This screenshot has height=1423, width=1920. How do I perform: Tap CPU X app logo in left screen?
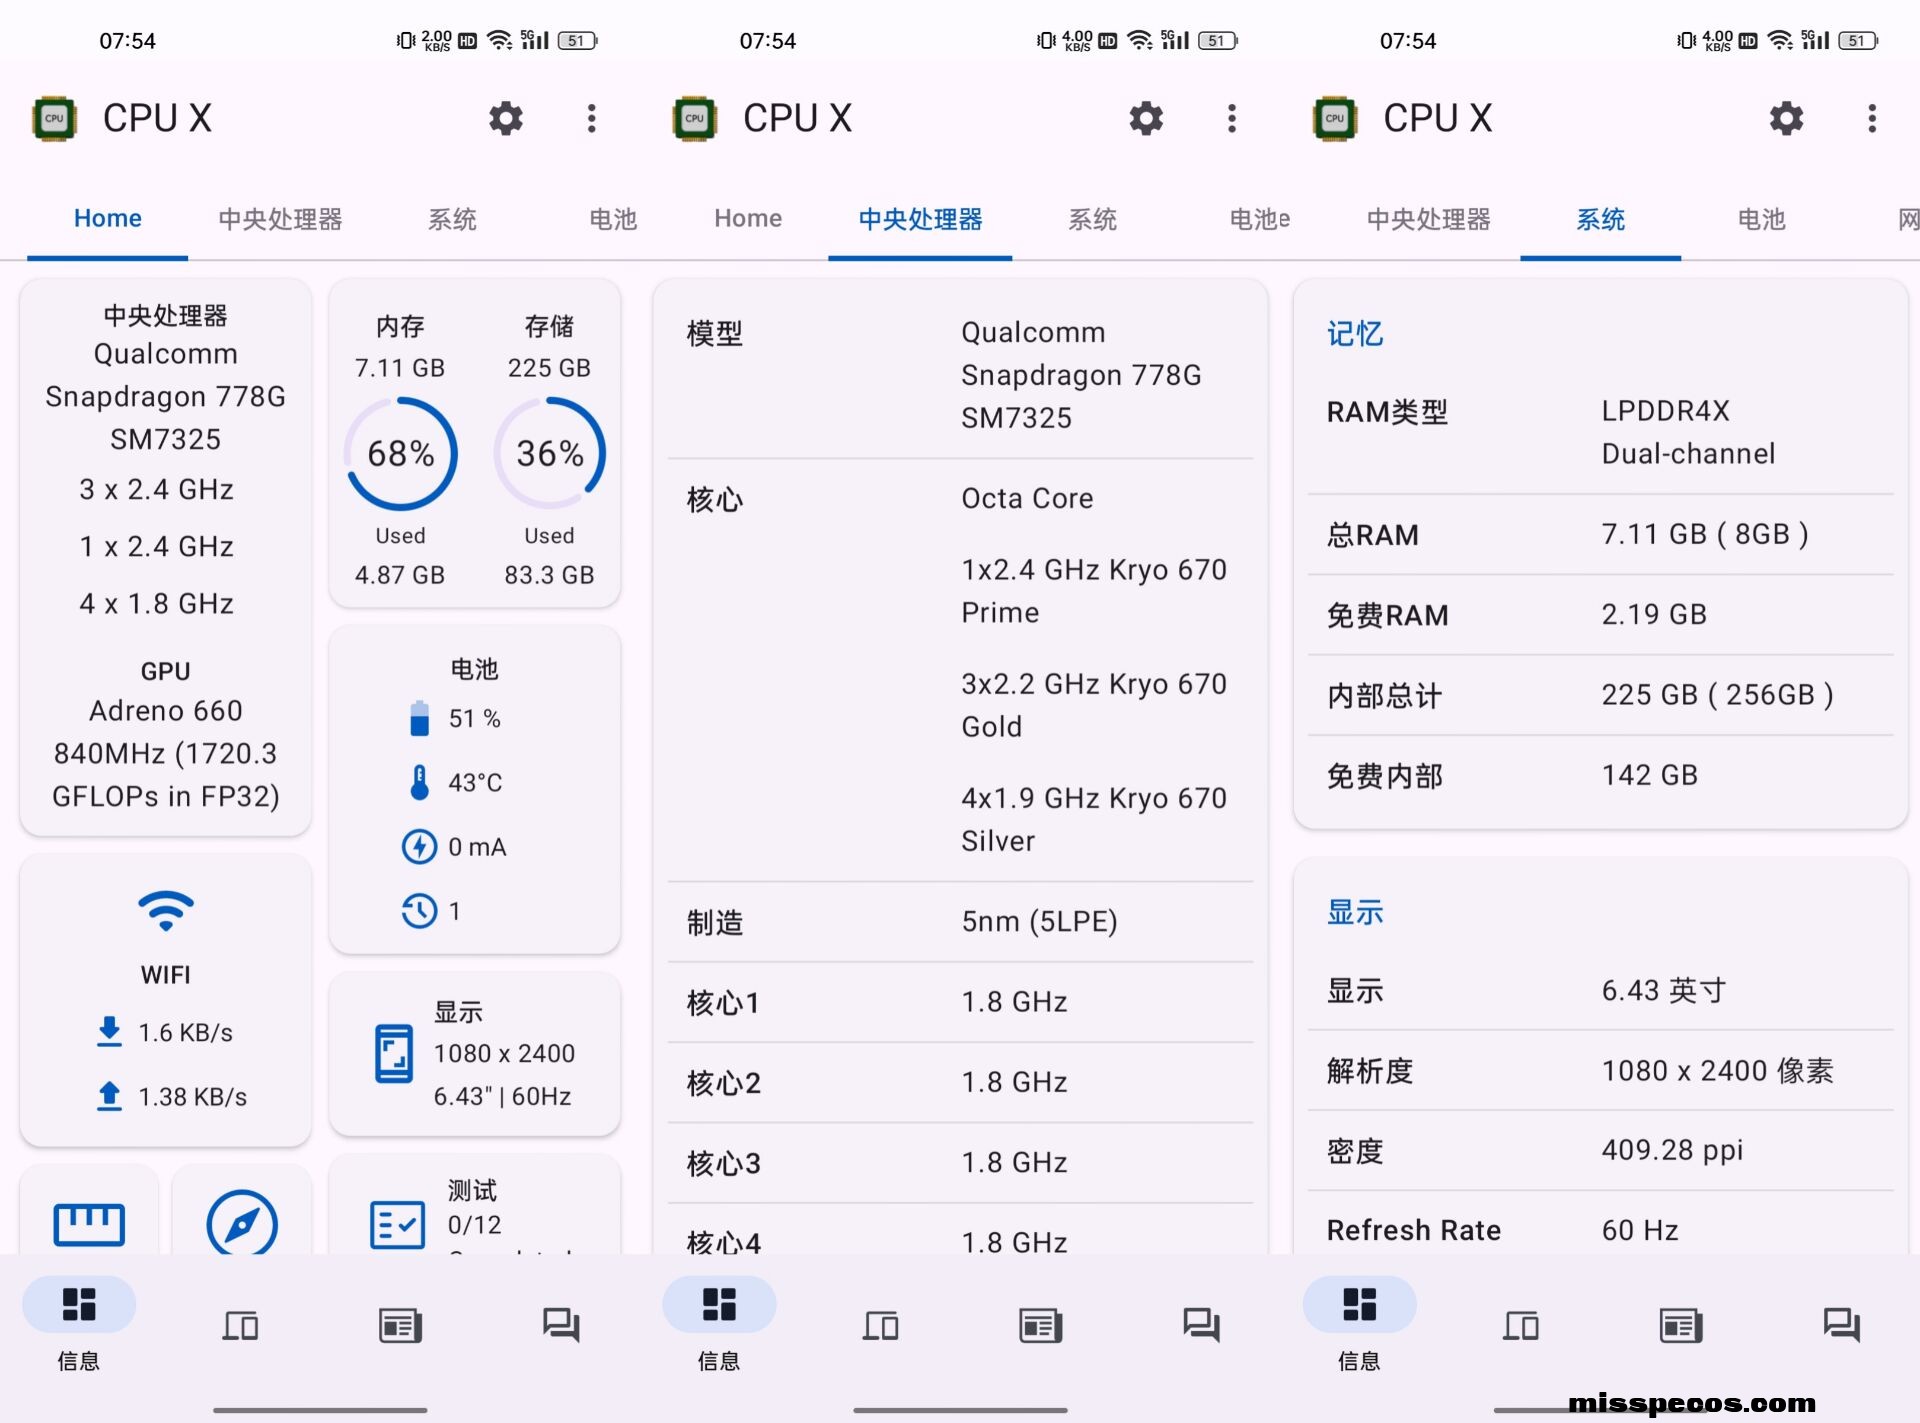55,118
